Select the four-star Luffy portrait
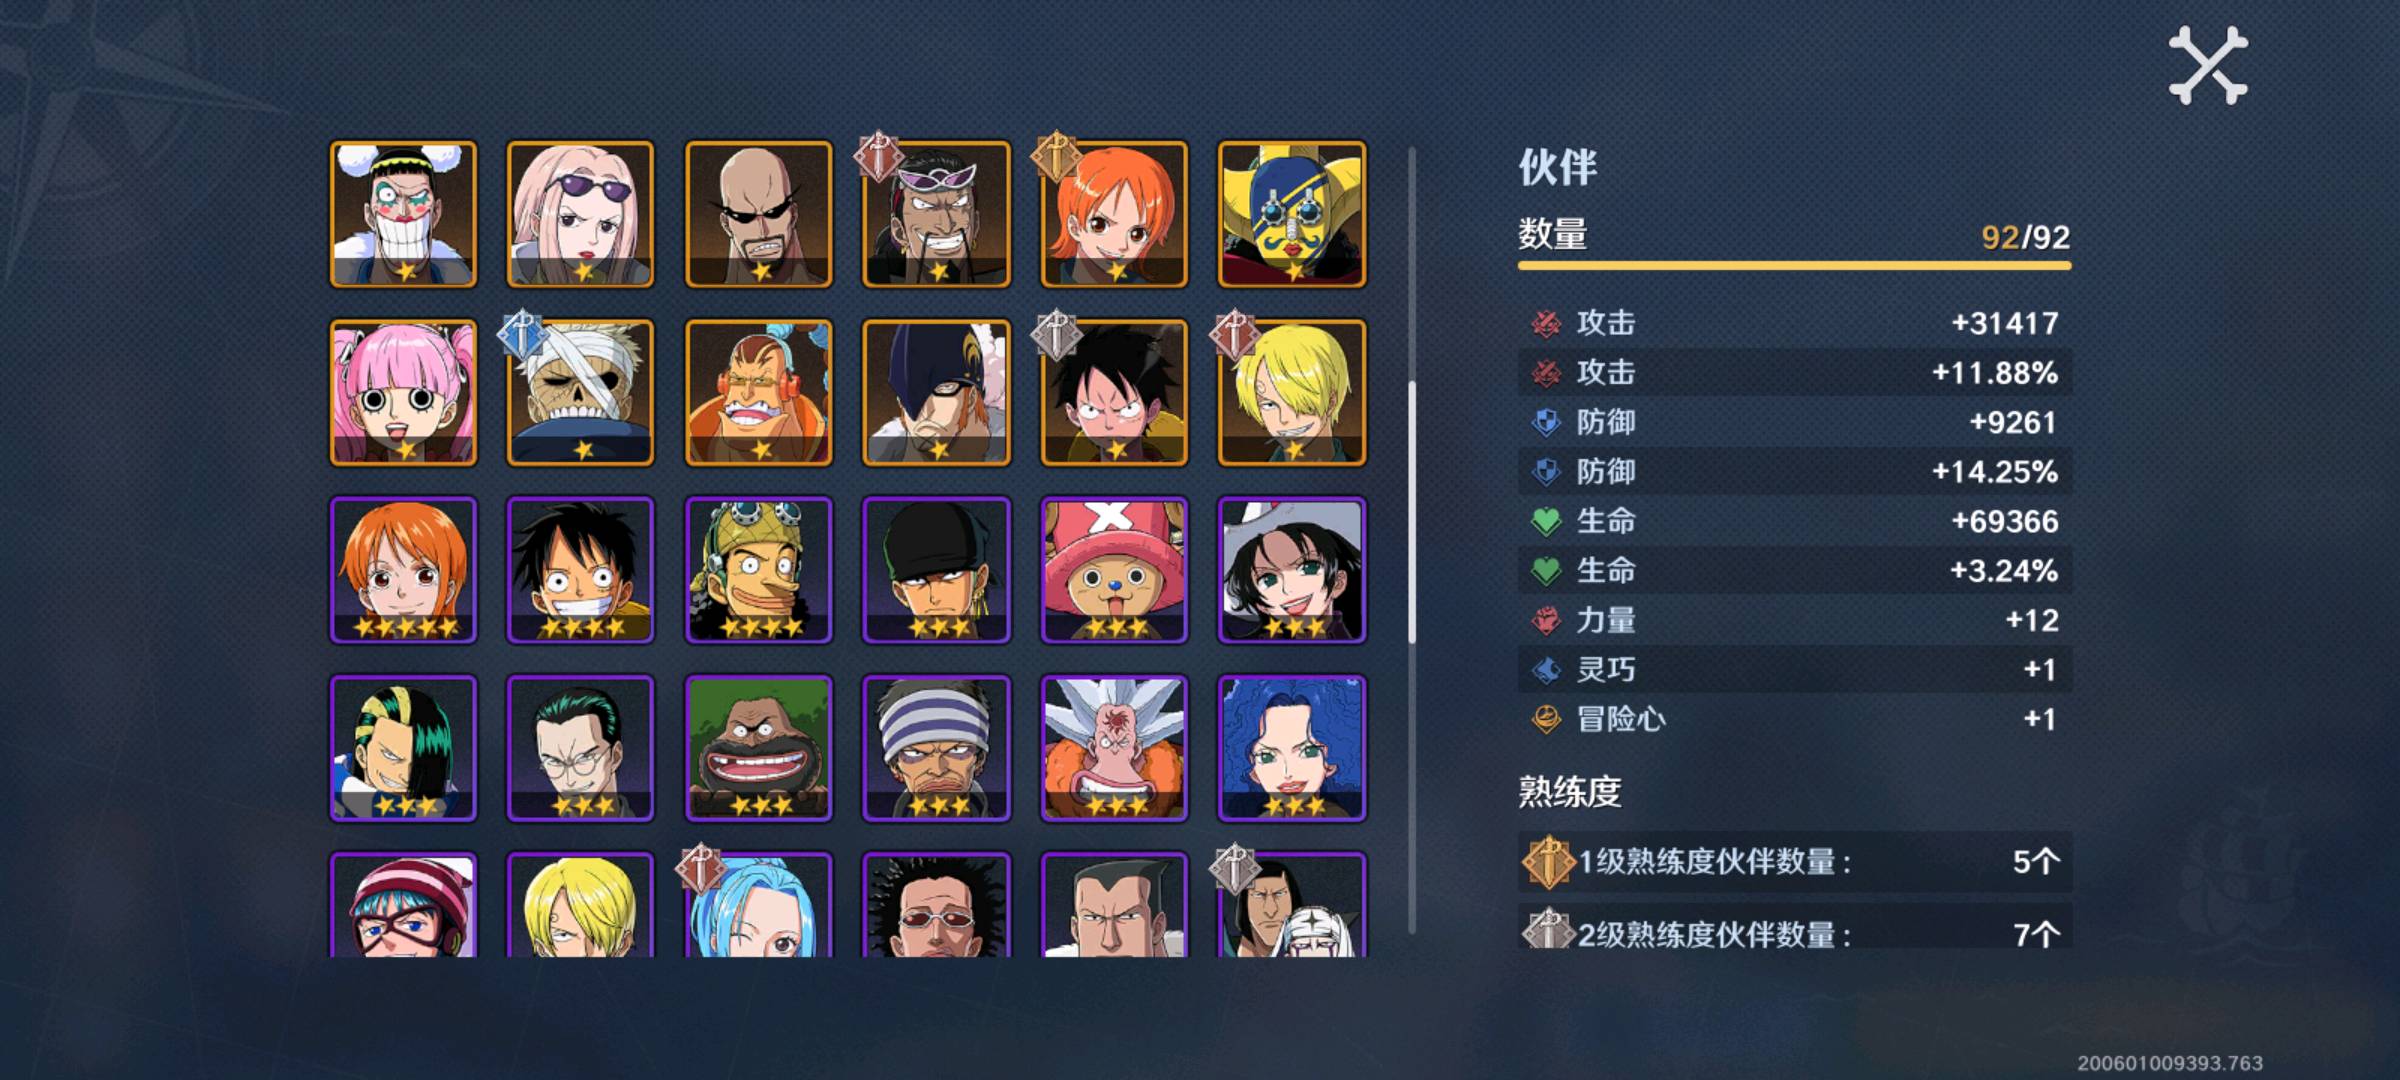This screenshot has width=2400, height=1080. tap(581, 570)
